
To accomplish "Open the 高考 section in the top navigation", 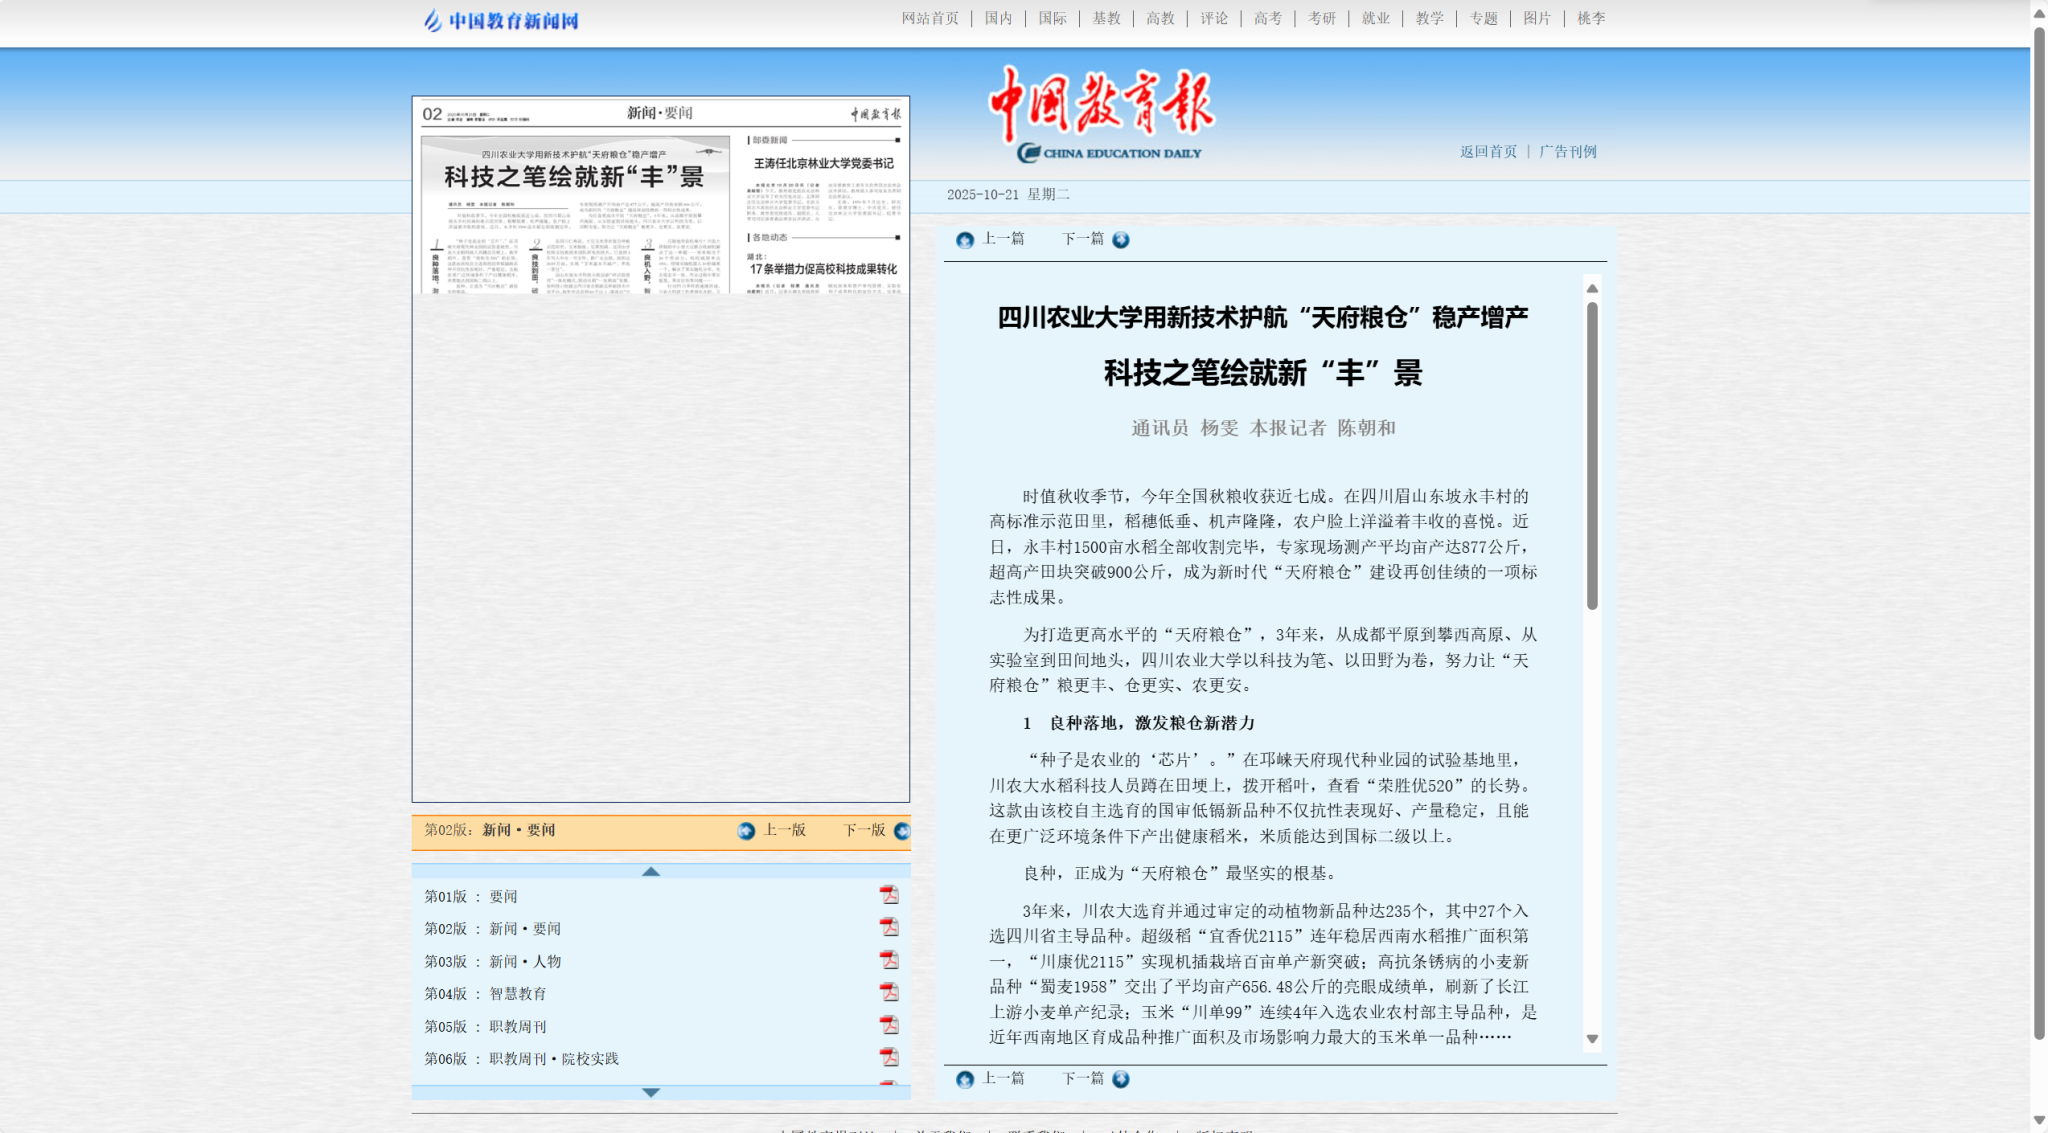I will [x=1268, y=18].
